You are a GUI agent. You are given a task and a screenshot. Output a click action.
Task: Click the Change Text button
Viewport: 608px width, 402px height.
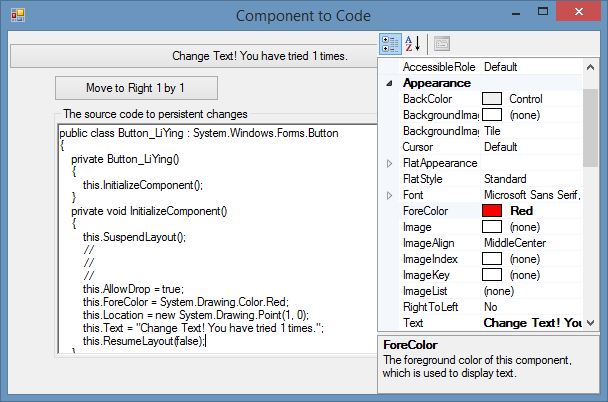[x=194, y=56]
